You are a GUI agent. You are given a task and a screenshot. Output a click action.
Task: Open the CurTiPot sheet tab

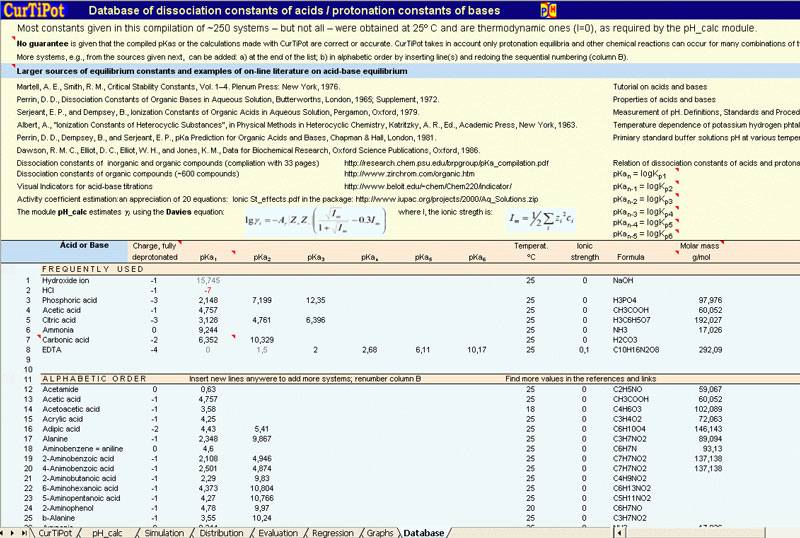(55, 533)
